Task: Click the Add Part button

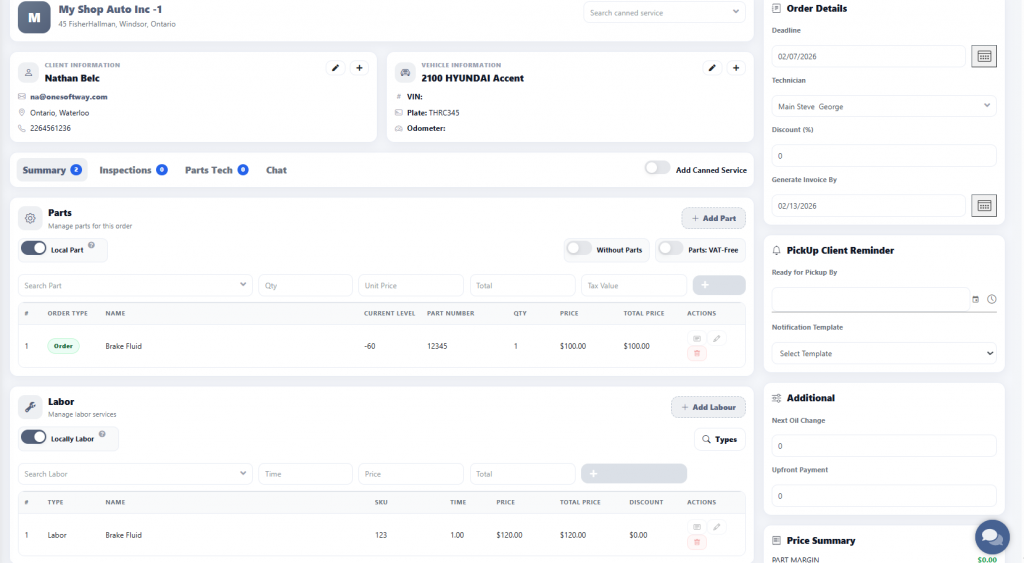Action: (713, 218)
